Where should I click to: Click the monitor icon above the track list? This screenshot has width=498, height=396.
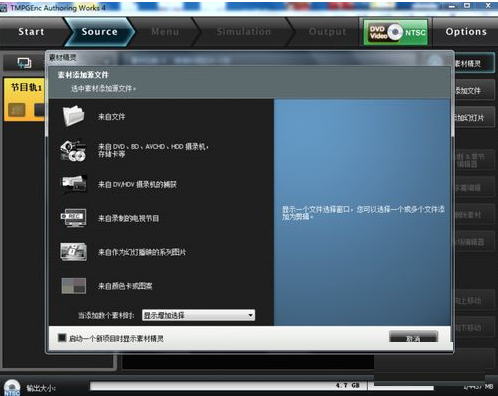[x=24, y=63]
